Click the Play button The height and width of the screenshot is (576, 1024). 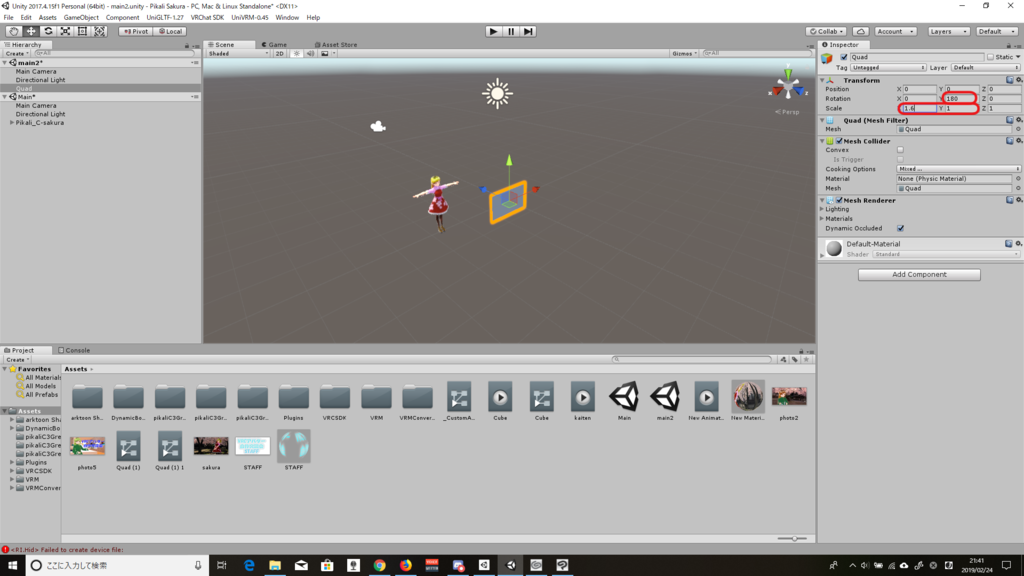click(x=494, y=31)
